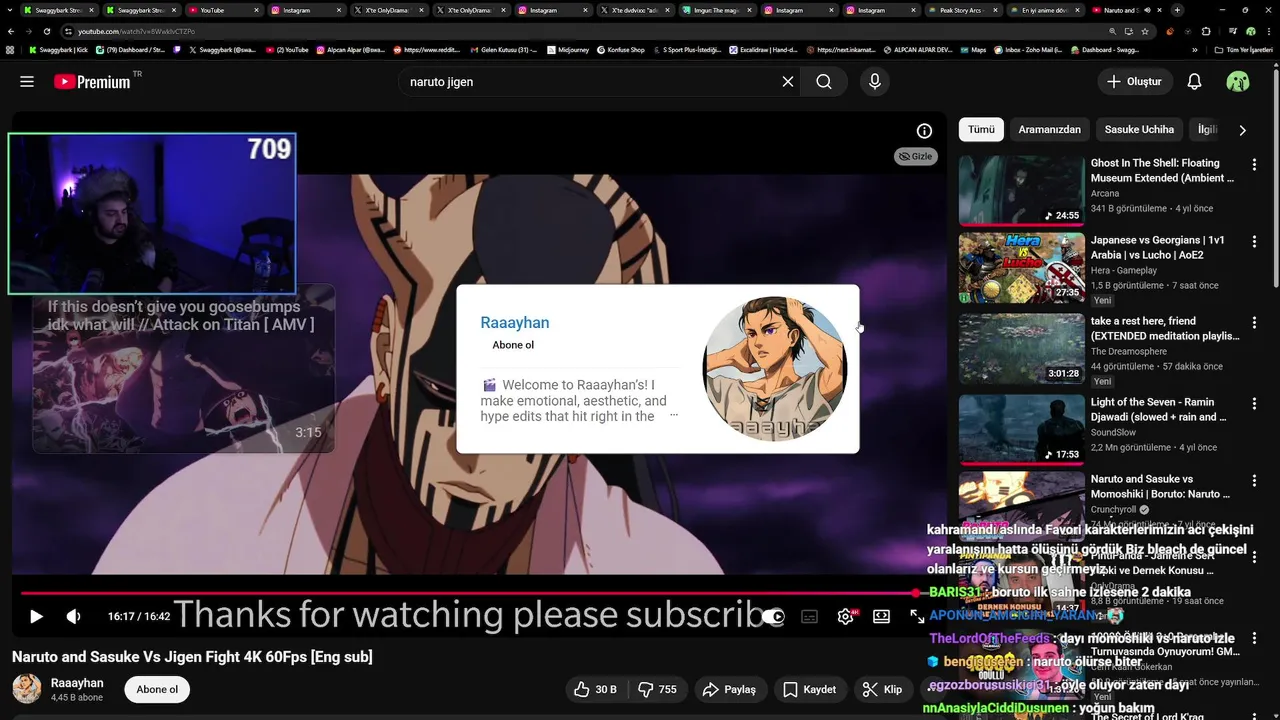The image size is (1280, 720).
Task: Open options for Naruto and Sasuke vs Momoshiki
Action: click(1254, 481)
